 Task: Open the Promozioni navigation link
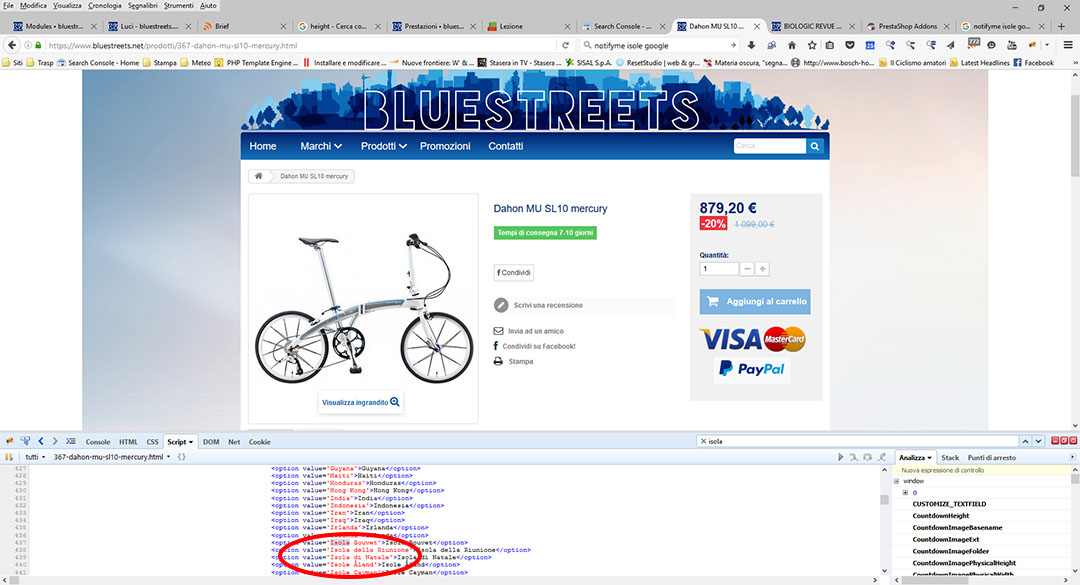[x=445, y=146]
